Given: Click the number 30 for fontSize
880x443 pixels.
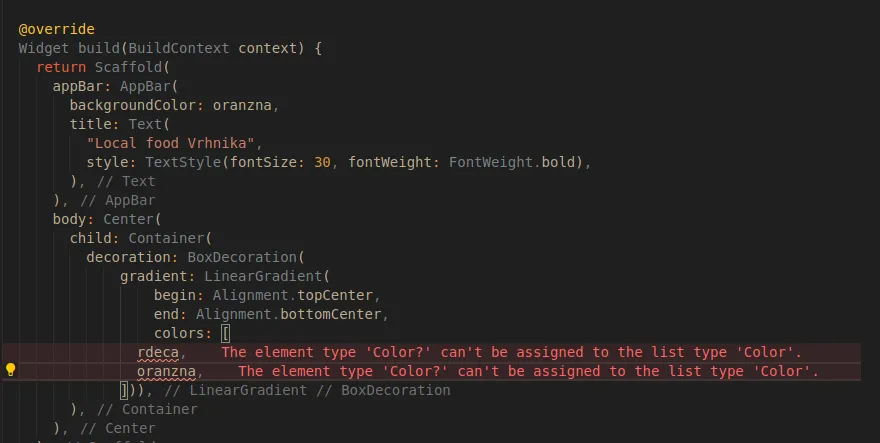Looking at the screenshot, I should [x=322, y=162].
